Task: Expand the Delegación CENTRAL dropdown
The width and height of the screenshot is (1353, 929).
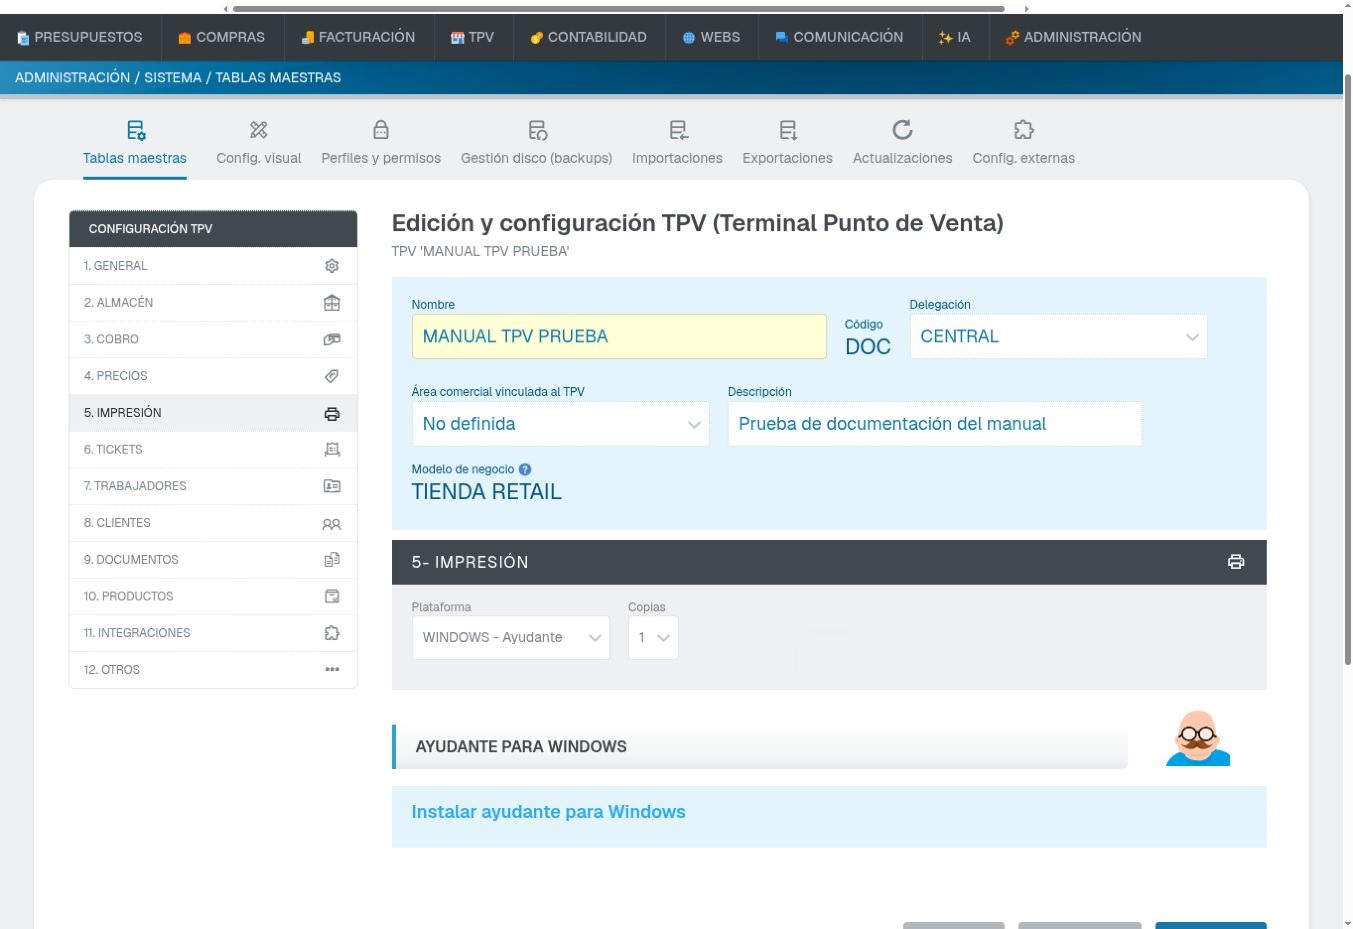Action: (1058, 337)
